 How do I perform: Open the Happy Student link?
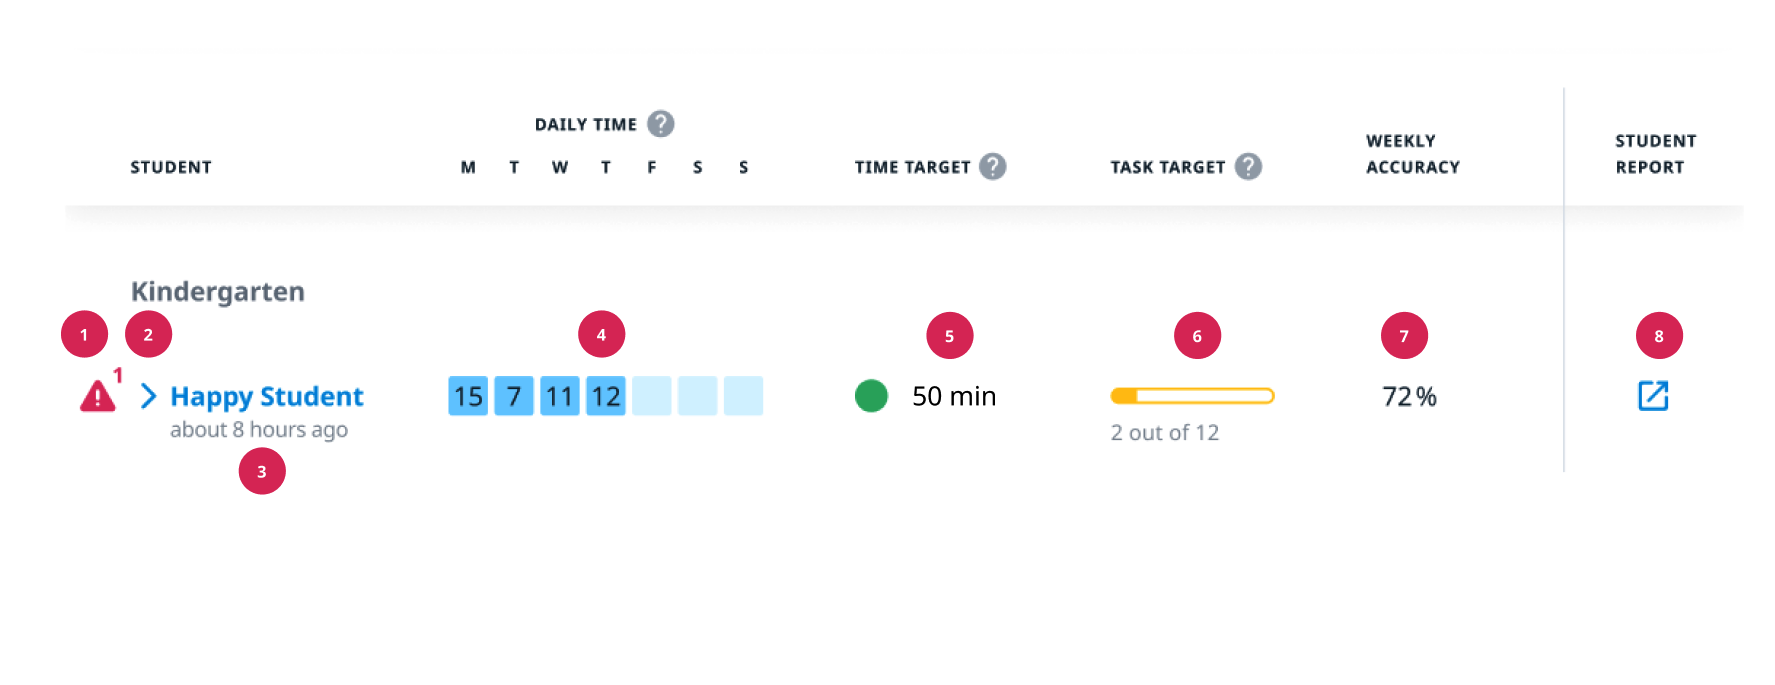(267, 397)
